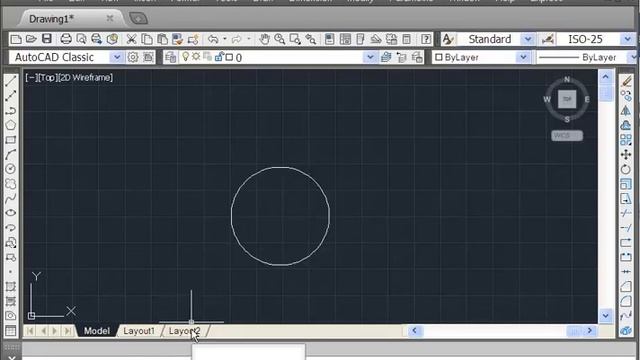Open the AutoCAD Classic workspace dropdown
The width and height of the screenshot is (640, 360).
point(117,57)
